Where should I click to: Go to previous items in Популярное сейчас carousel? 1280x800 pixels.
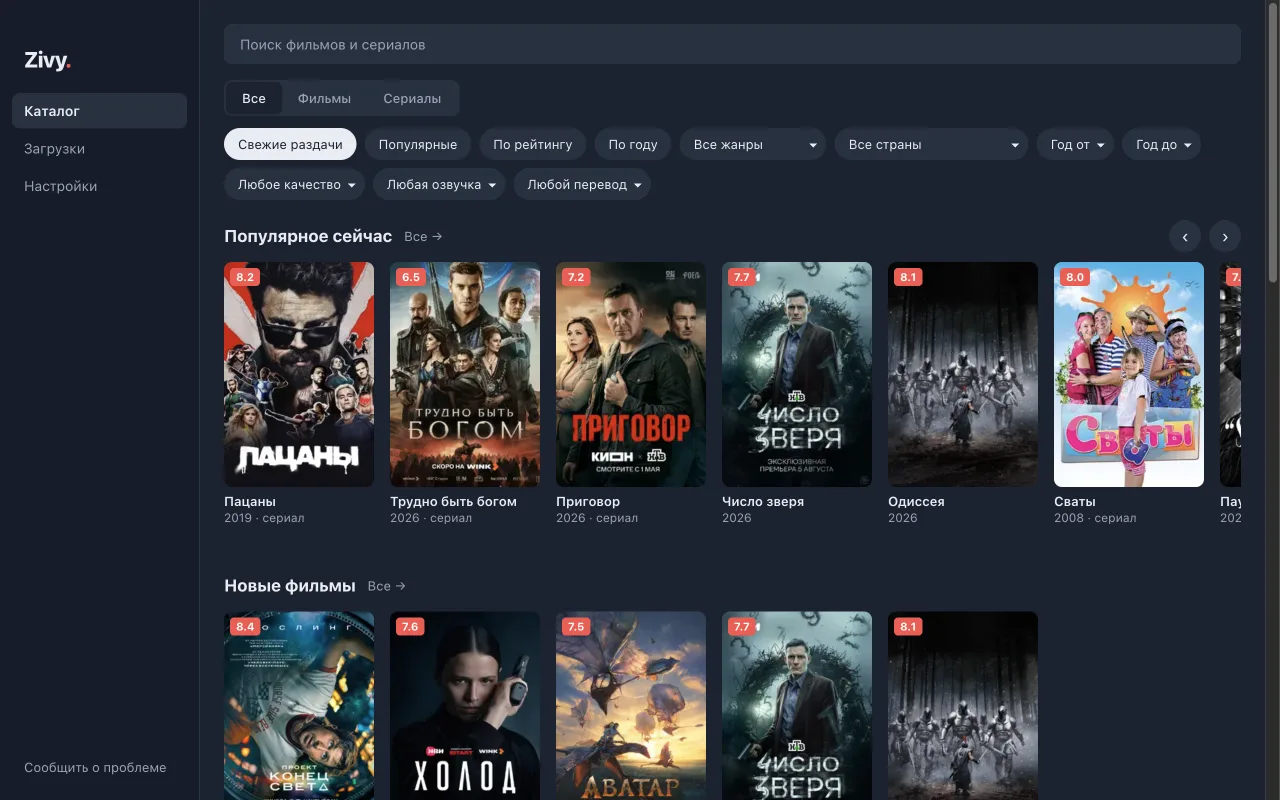point(1185,237)
